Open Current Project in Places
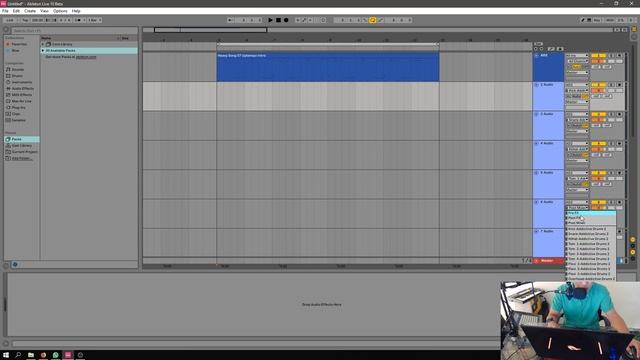 [24, 152]
